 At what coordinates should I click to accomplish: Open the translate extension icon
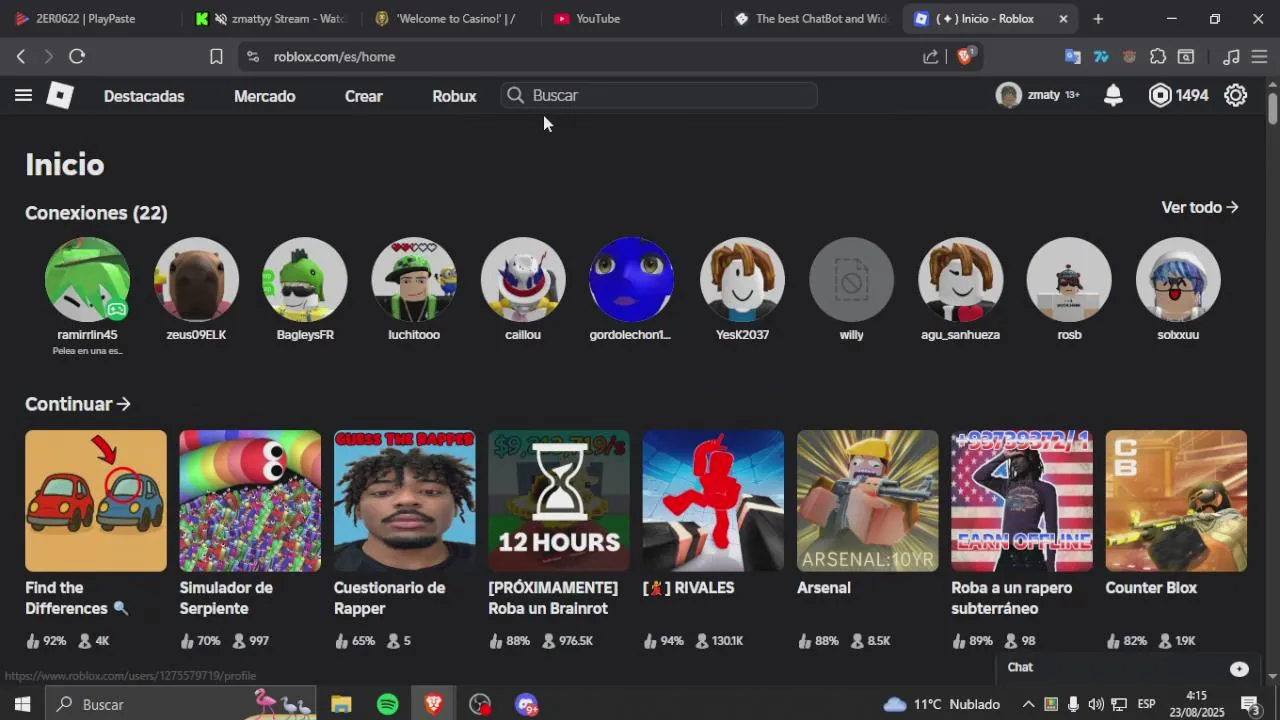[x=1073, y=57]
